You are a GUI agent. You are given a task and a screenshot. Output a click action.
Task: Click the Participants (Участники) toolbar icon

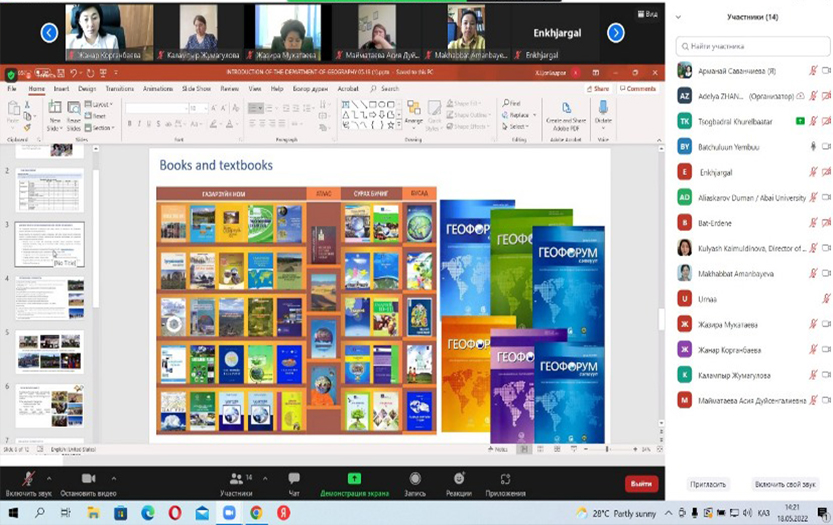(x=236, y=482)
